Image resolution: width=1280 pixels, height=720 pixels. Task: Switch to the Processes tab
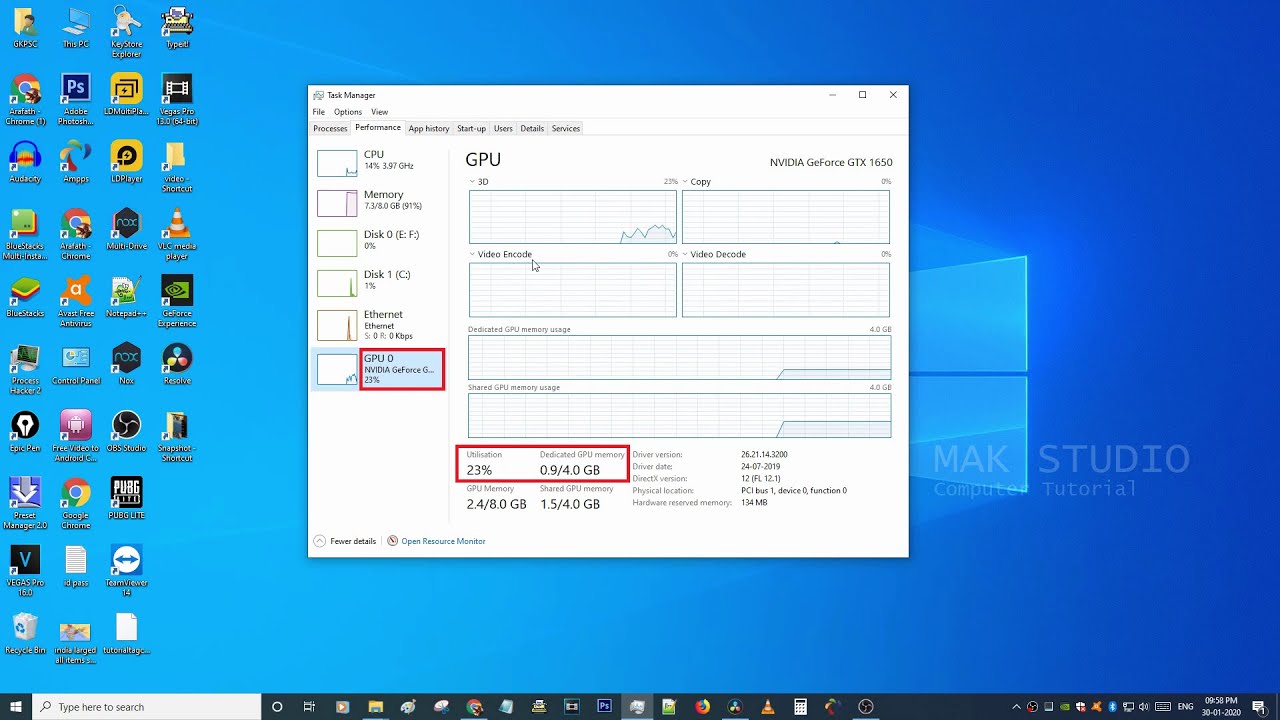click(330, 128)
